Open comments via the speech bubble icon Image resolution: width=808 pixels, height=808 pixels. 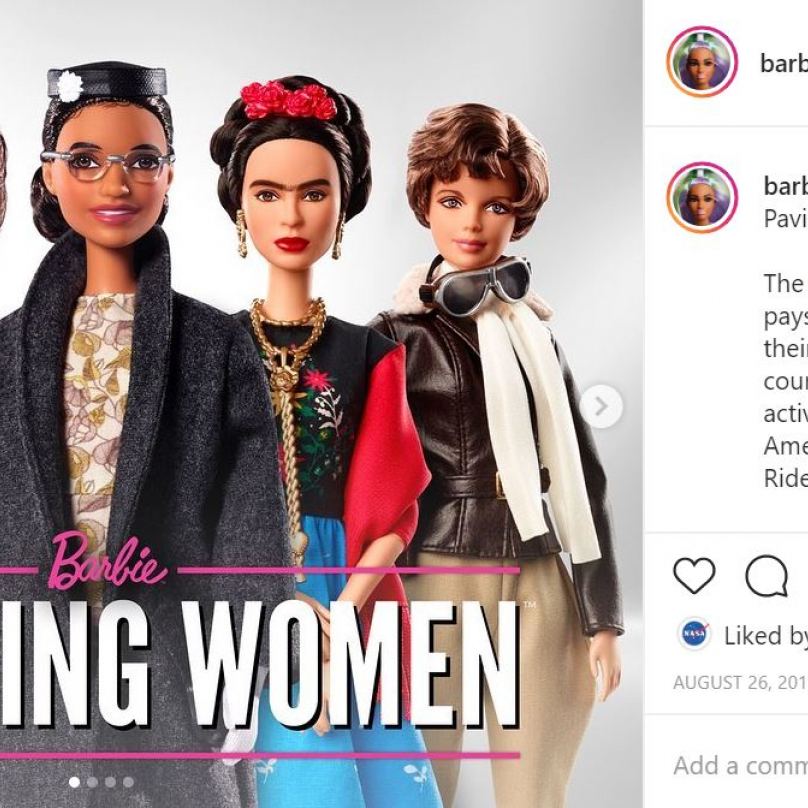coord(766,576)
